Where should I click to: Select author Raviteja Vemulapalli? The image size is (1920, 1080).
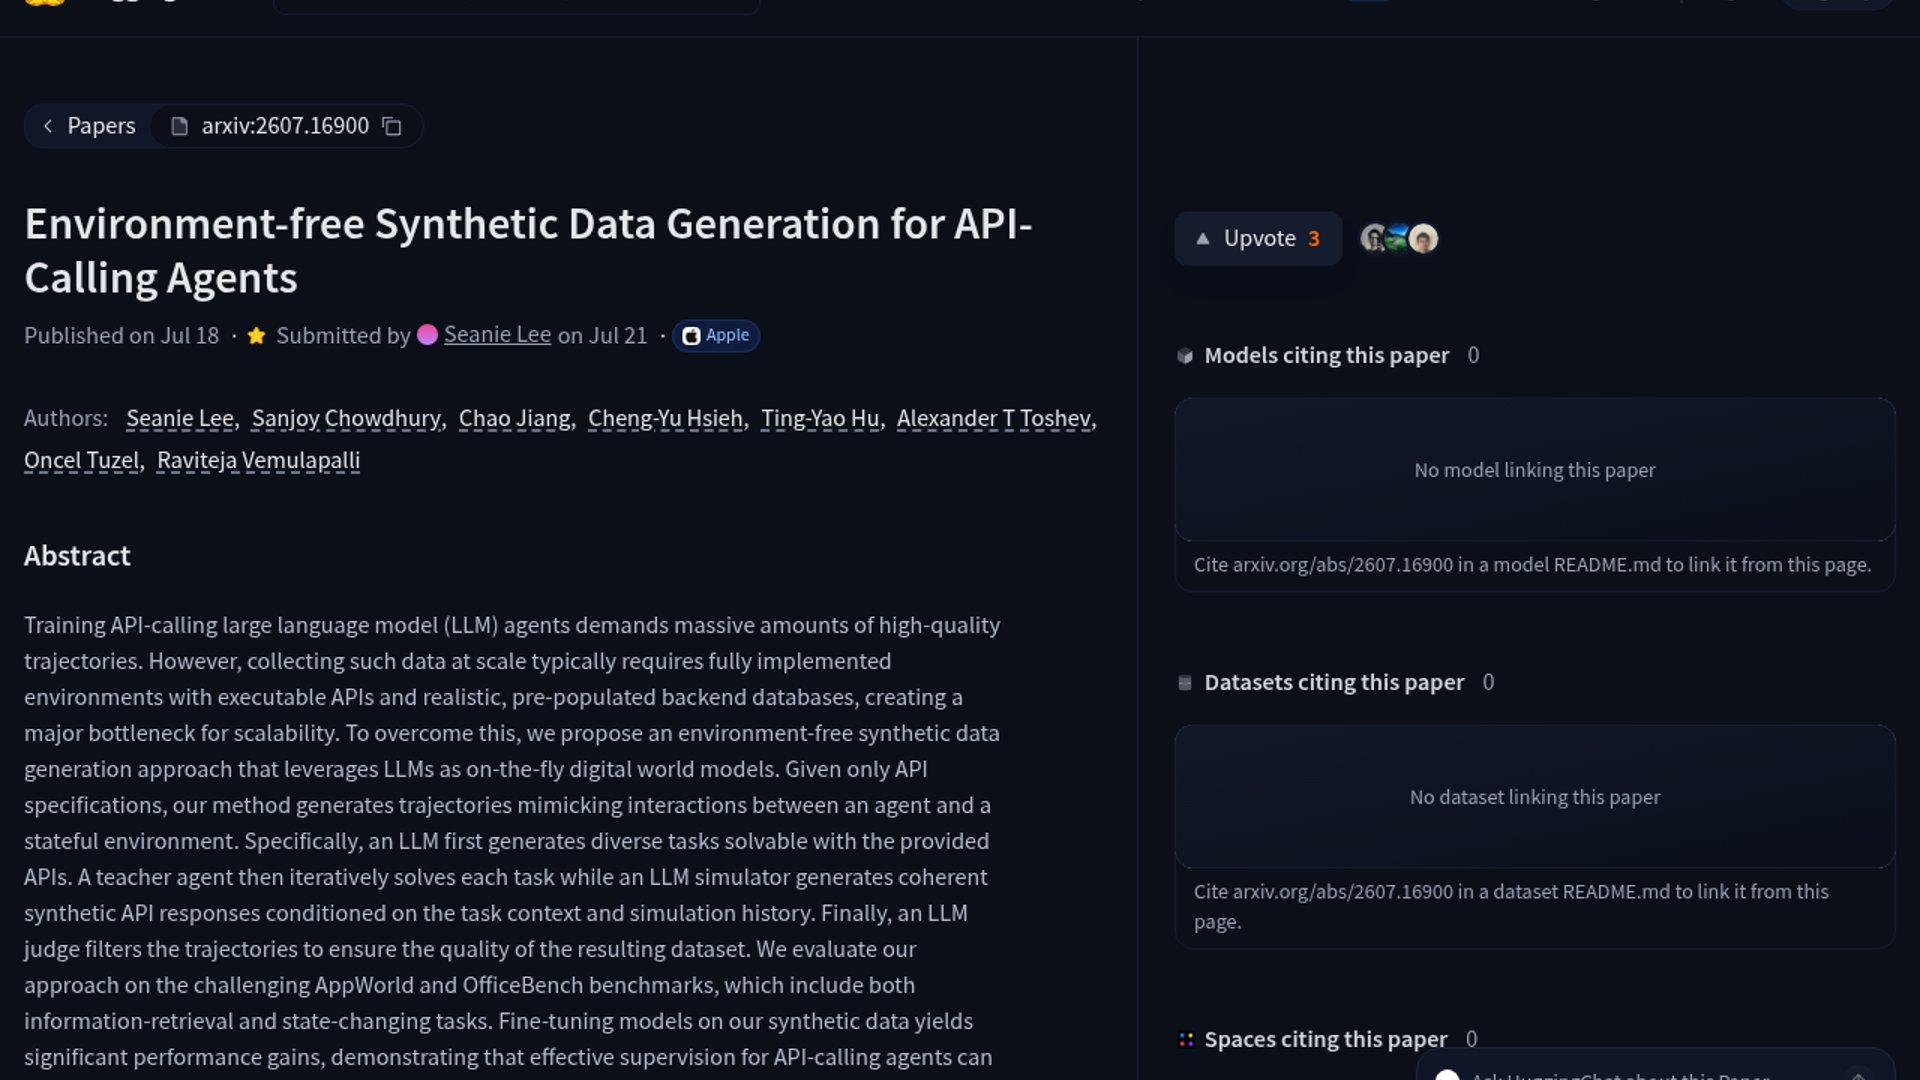tap(258, 460)
